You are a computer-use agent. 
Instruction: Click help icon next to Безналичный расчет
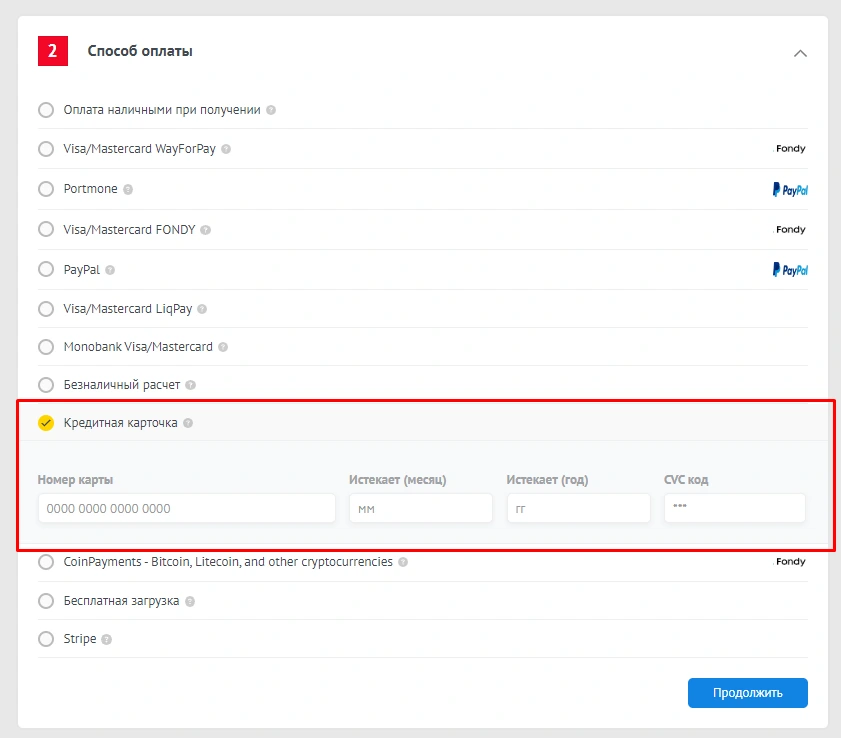pos(191,385)
